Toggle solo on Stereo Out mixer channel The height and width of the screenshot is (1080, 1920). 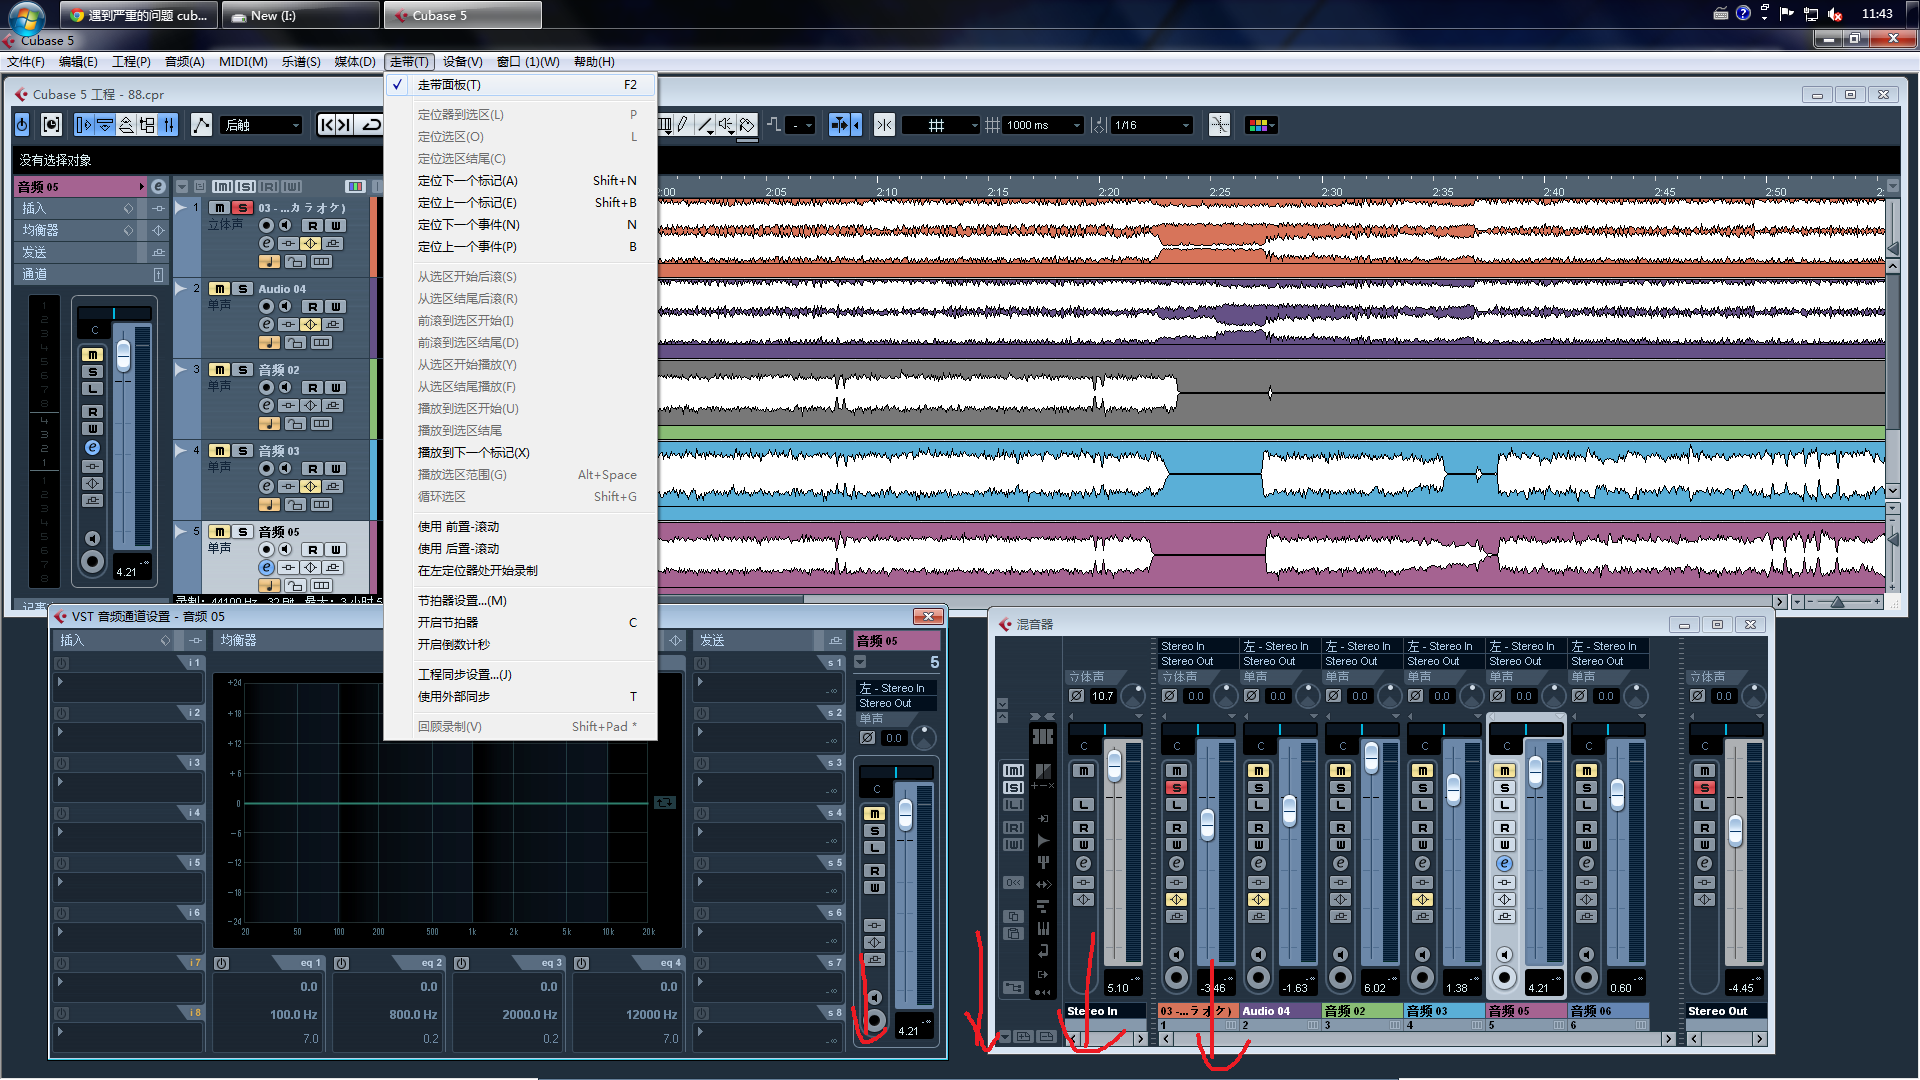1705,788
